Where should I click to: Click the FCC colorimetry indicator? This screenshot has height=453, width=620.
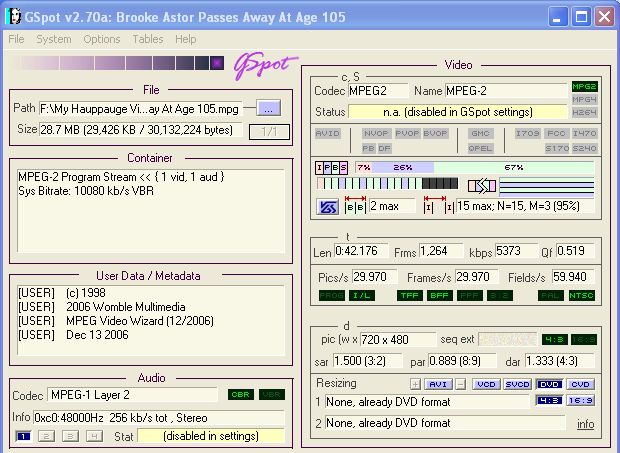point(556,133)
